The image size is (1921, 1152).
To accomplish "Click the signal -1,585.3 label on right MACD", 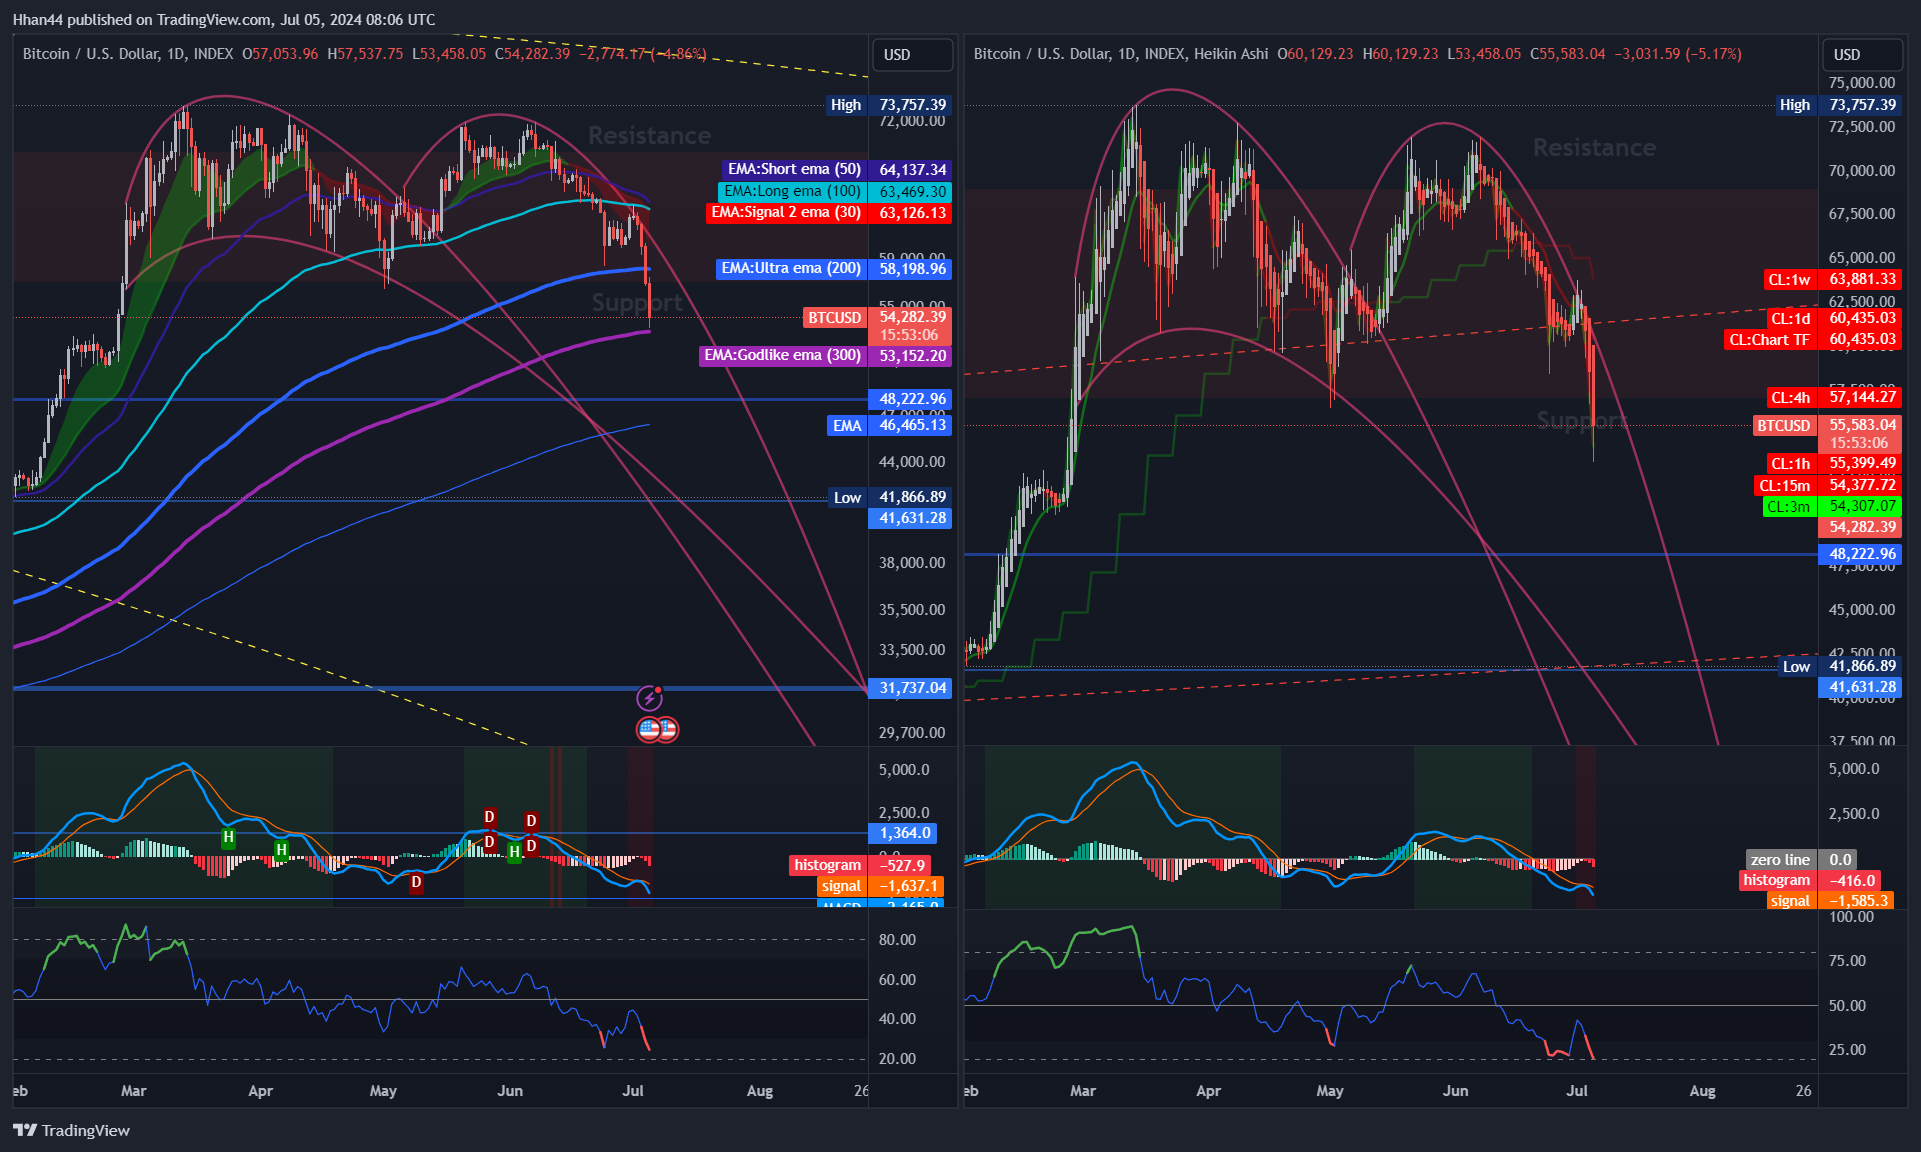I will (x=1829, y=900).
